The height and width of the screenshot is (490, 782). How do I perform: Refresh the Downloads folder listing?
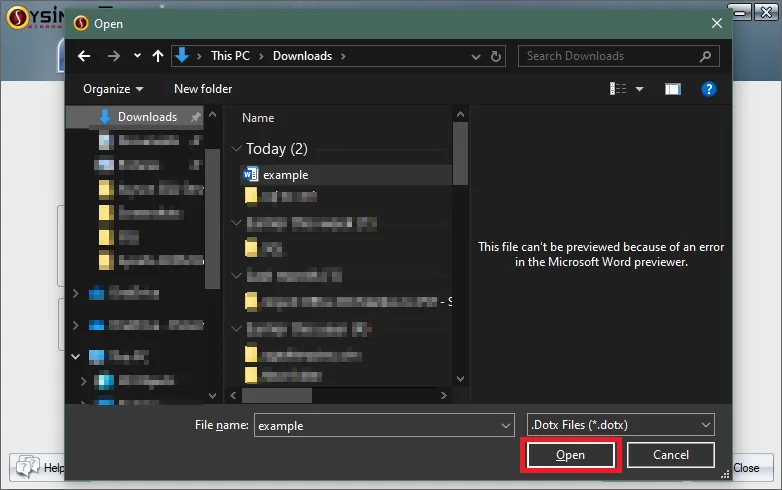pyautogui.click(x=495, y=56)
